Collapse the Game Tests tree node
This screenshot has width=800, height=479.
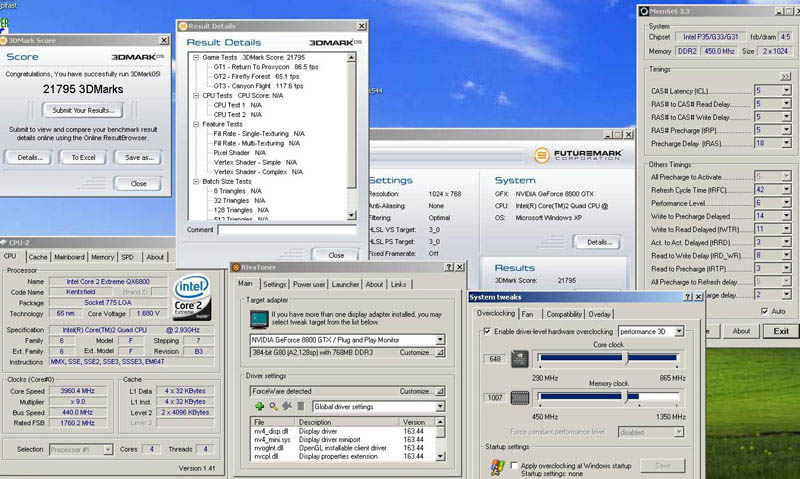(196, 58)
